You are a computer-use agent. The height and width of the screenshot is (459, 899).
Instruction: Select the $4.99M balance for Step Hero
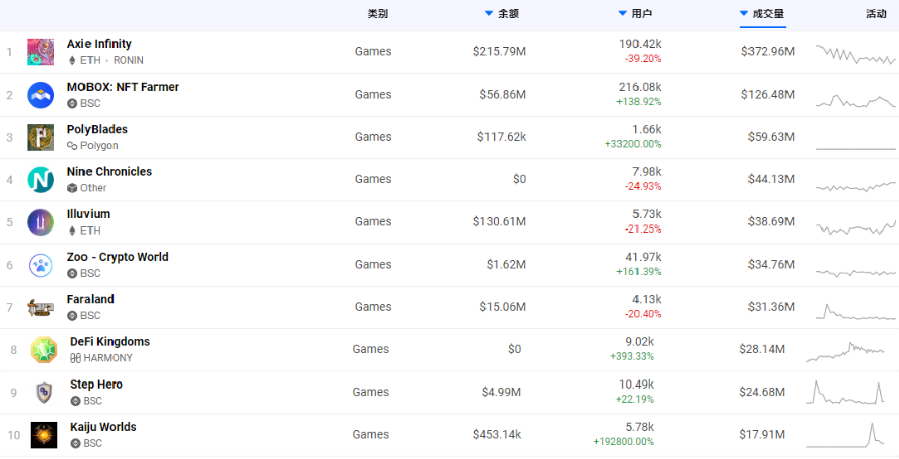[501, 393]
